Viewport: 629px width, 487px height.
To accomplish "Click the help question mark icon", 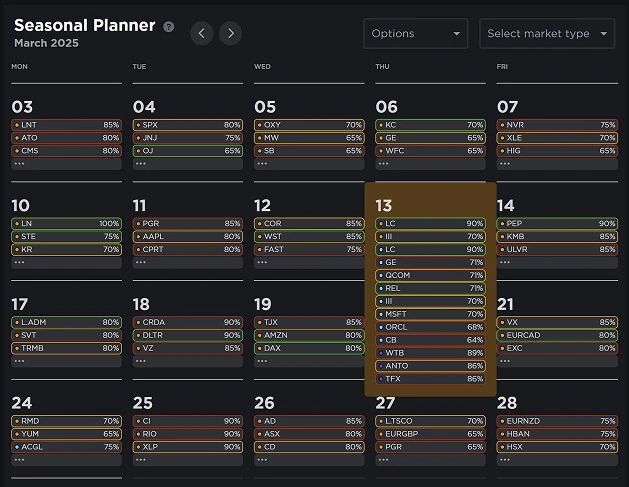I will point(168,27).
